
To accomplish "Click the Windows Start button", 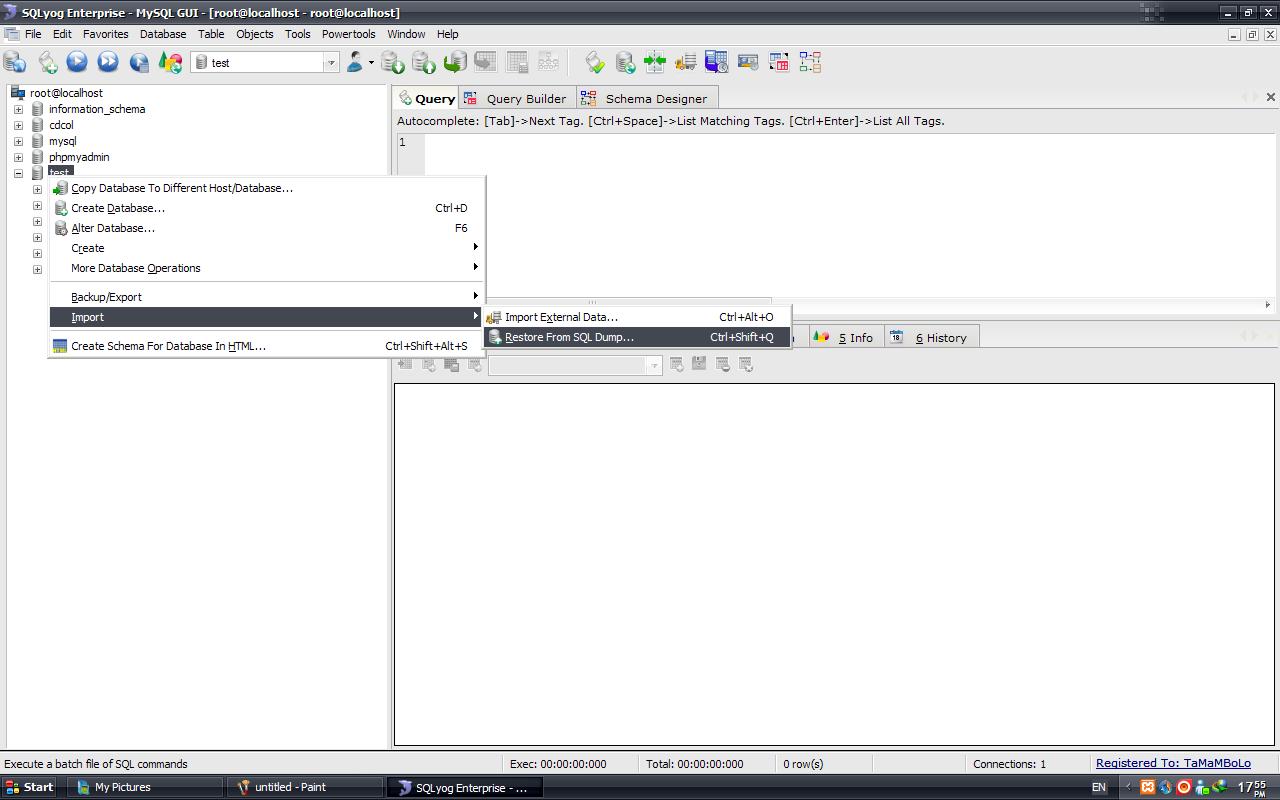I will click(x=30, y=787).
